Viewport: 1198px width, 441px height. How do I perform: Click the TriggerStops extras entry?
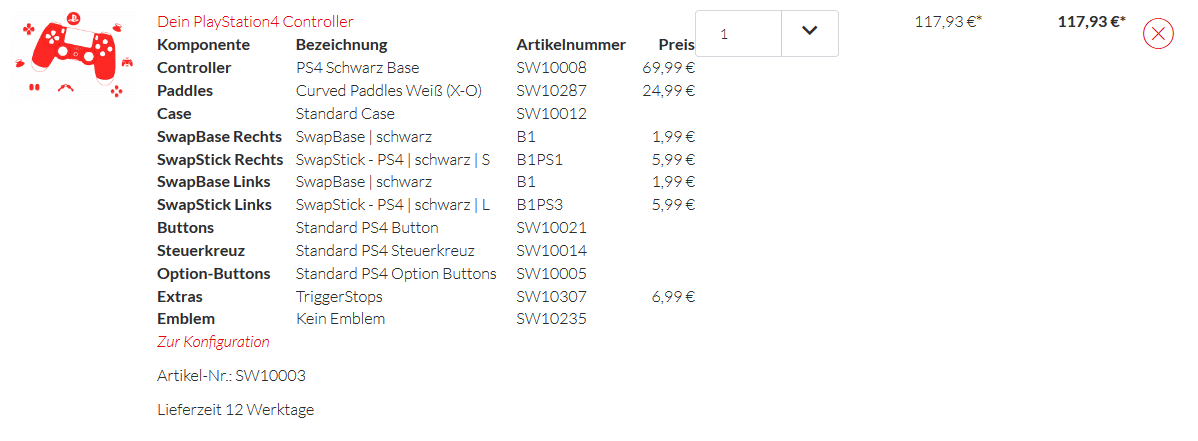[x=339, y=297]
